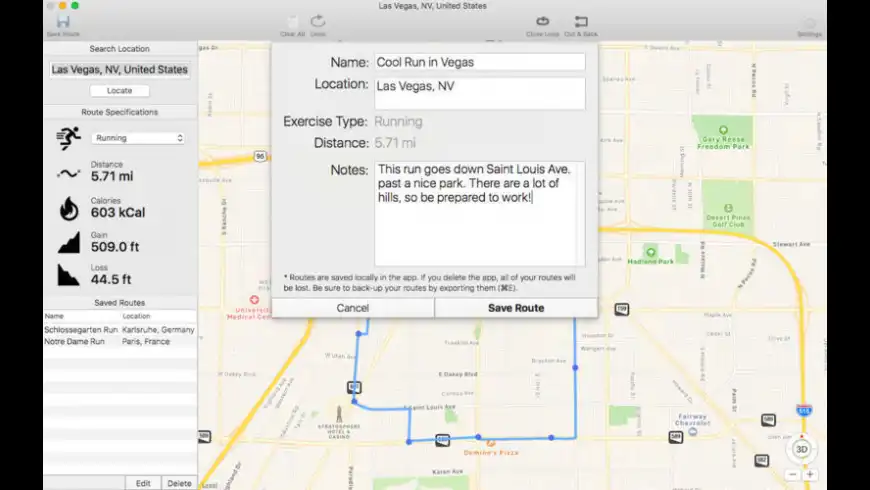Click the Location column header
870x490 pixels.
coord(136,316)
